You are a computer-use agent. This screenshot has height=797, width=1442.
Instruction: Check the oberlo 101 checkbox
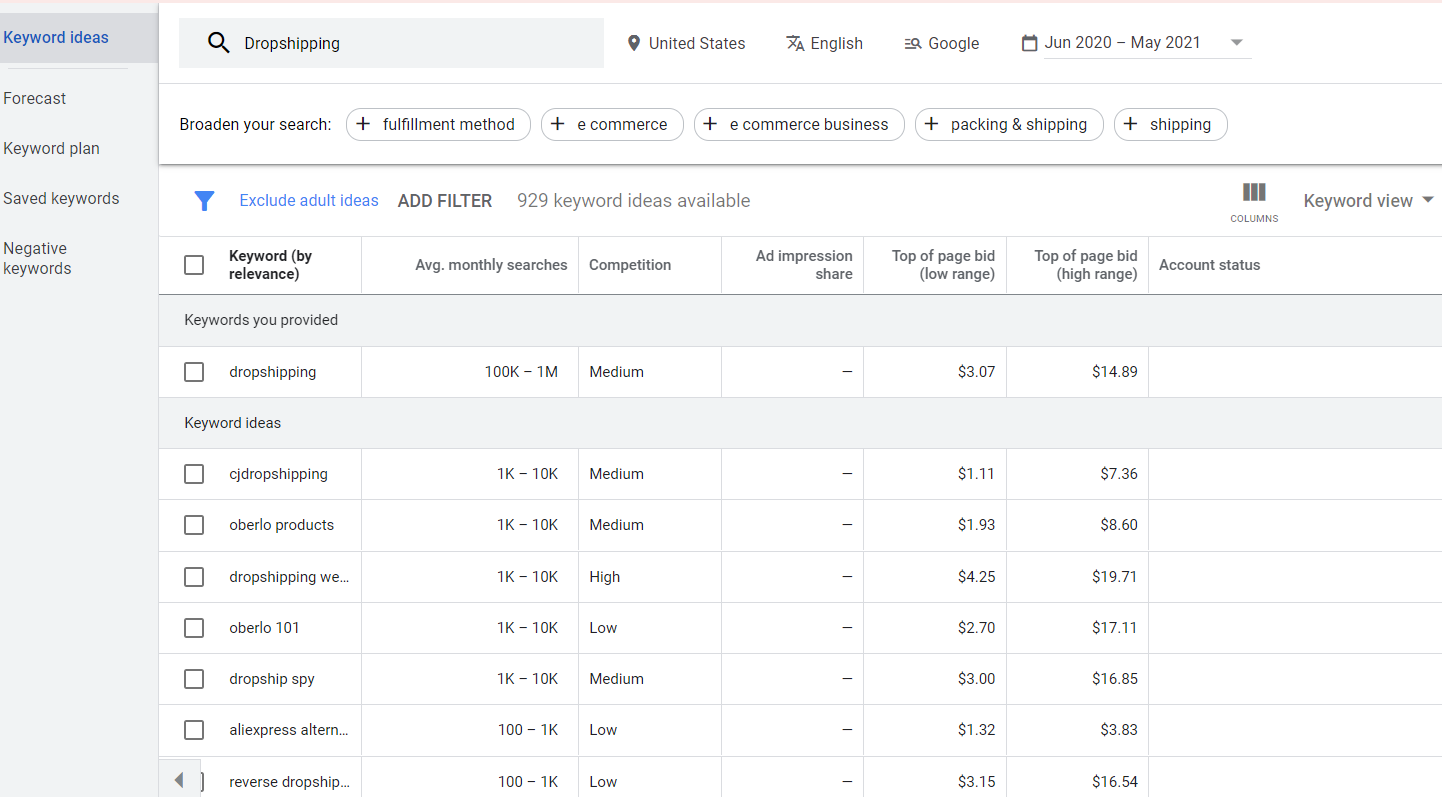tap(194, 628)
